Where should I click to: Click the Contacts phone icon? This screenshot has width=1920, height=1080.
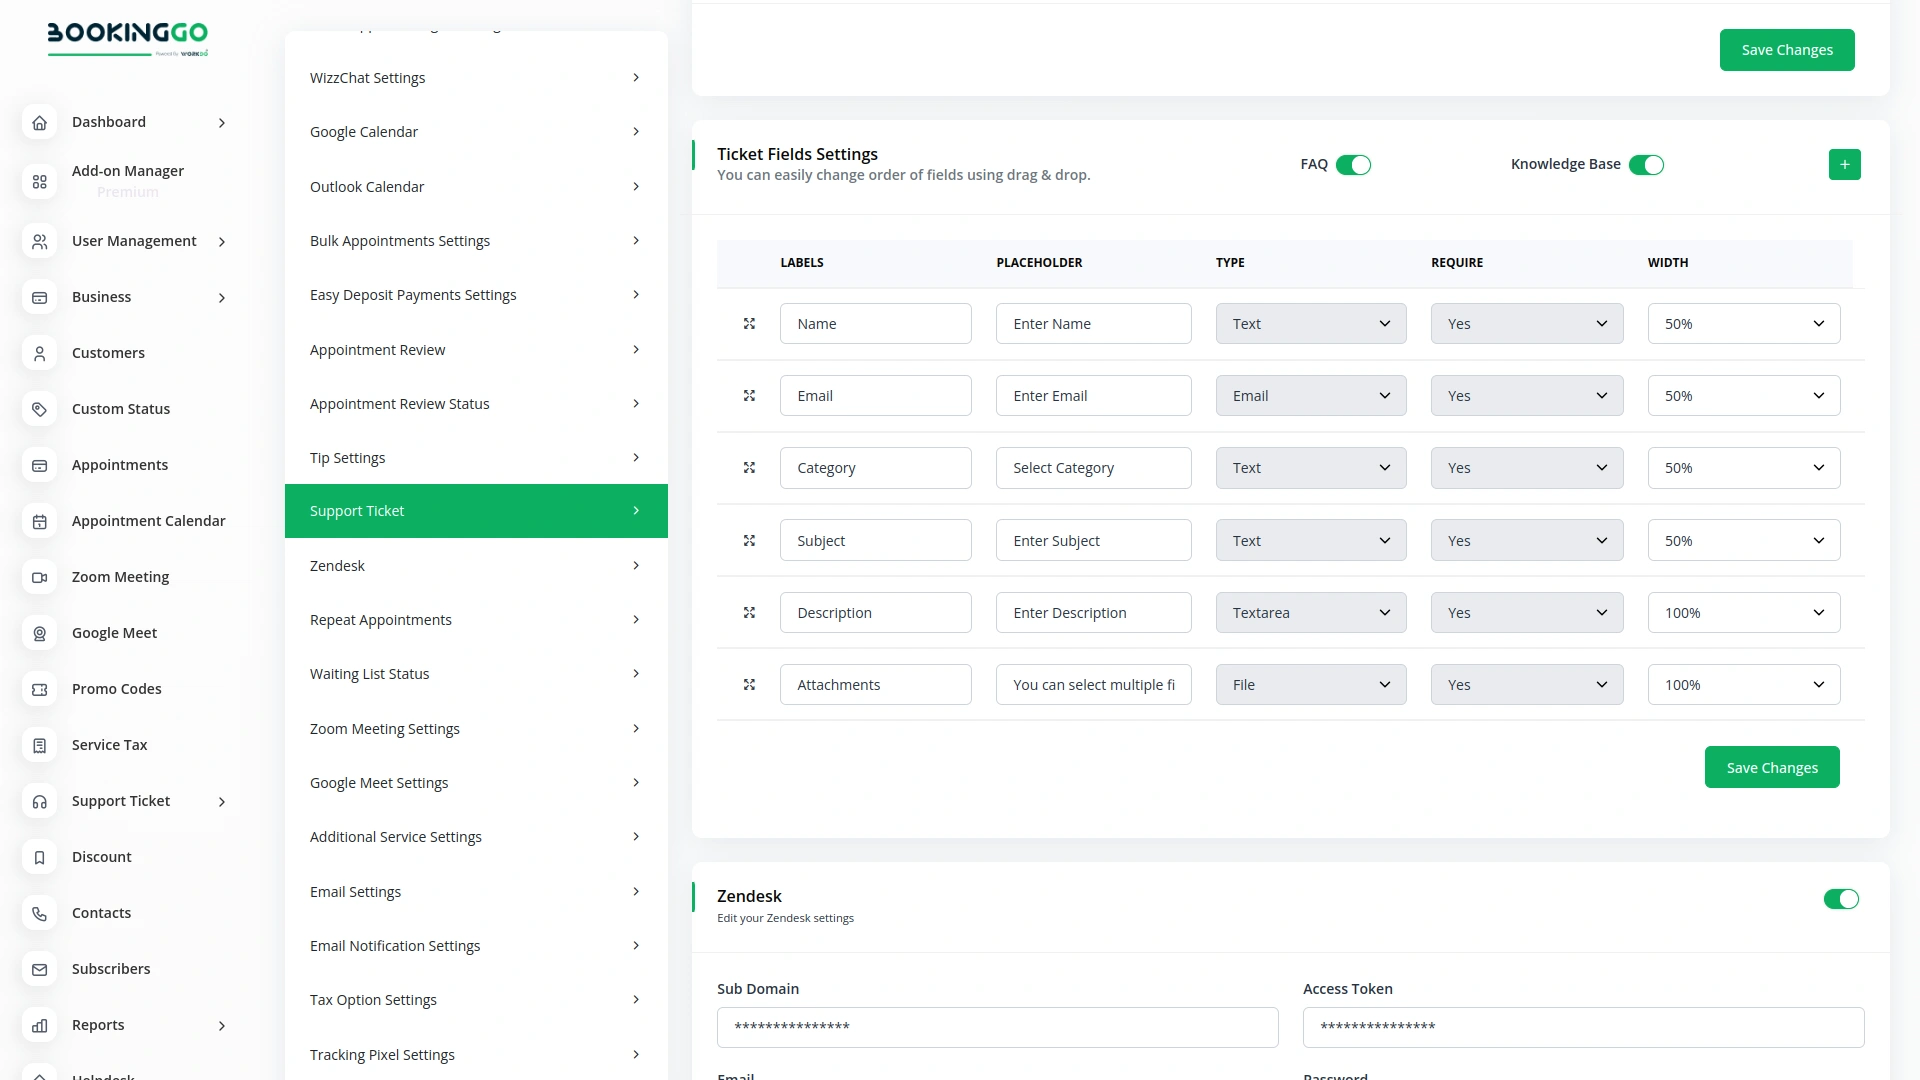point(39,913)
